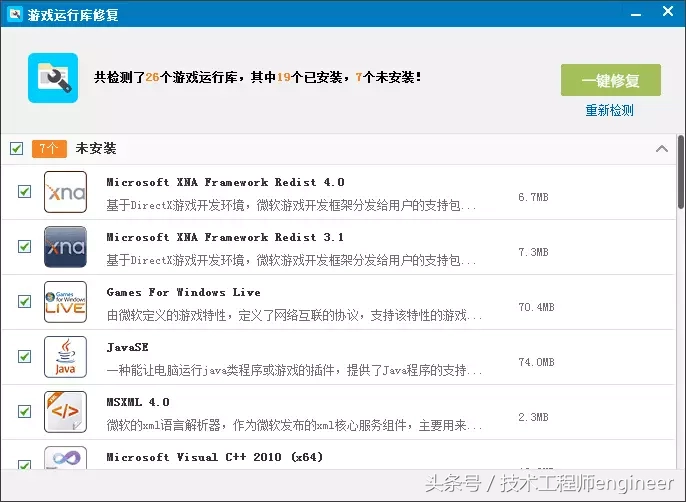This screenshot has width=686, height=502.
Task: Click the 6.7MB size value
Action: click(533, 197)
